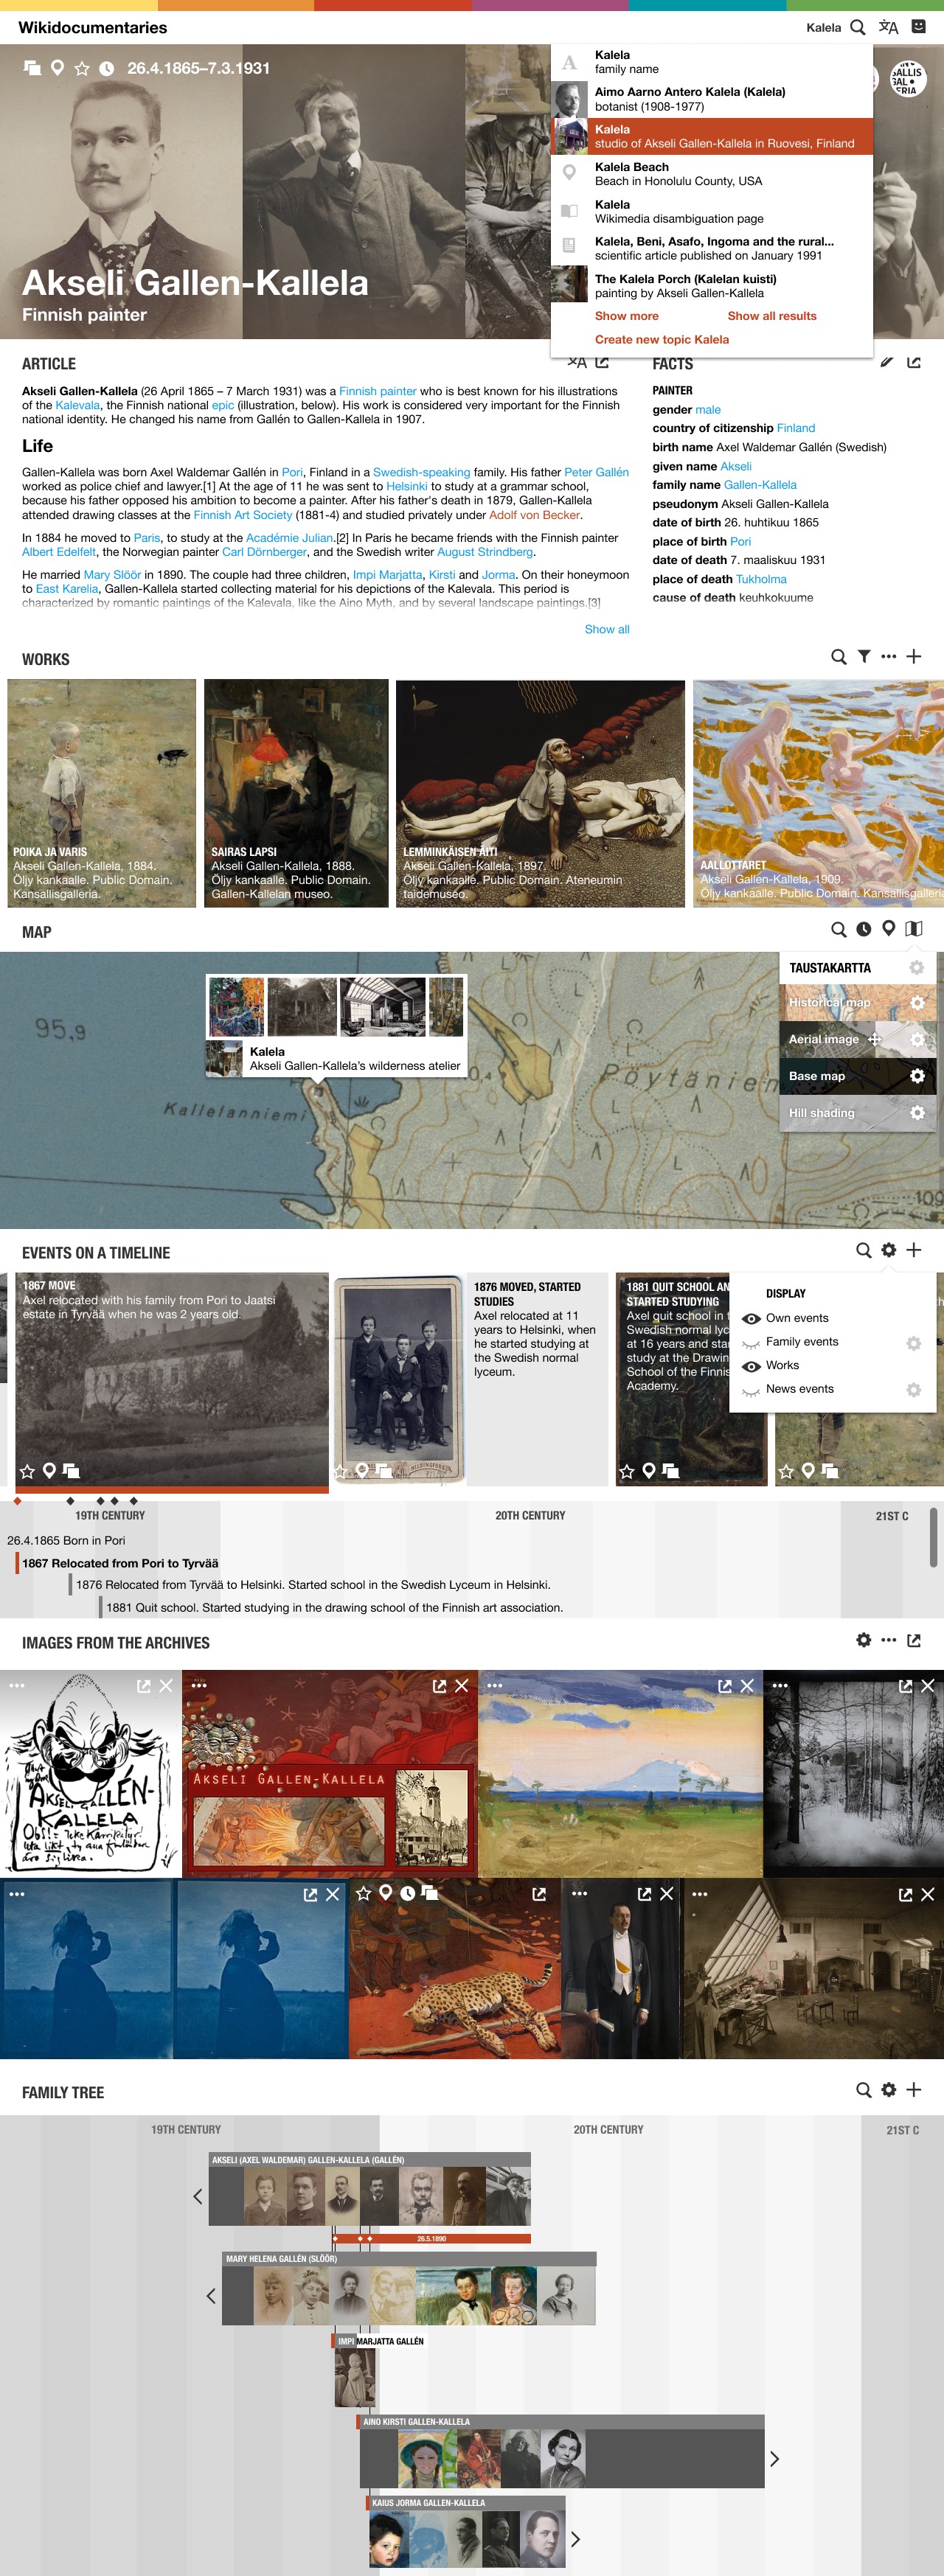Enable News events visibility toggle
This screenshot has width=944, height=2576.
pos(751,1390)
